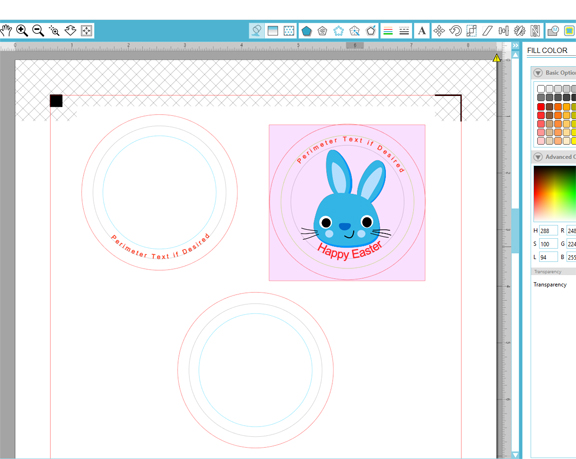Click the G green value field
This screenshot has height=459, width=576.
coord(571,244)
